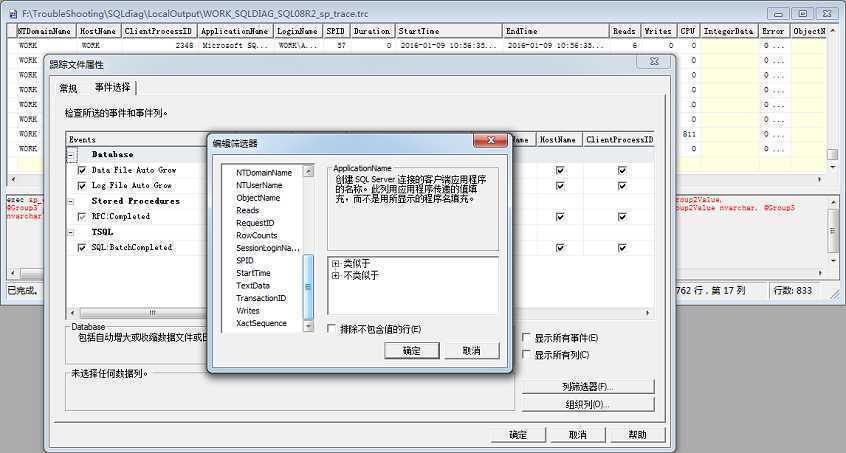
Task: Collapse the TSQL event category
Action: coord(71,232)
